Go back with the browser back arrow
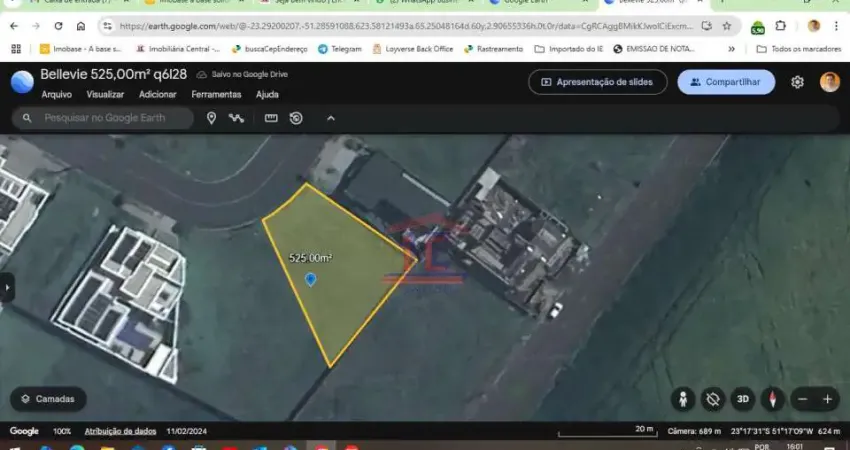Screen dimensions: 850x450 tap(14, 26)
